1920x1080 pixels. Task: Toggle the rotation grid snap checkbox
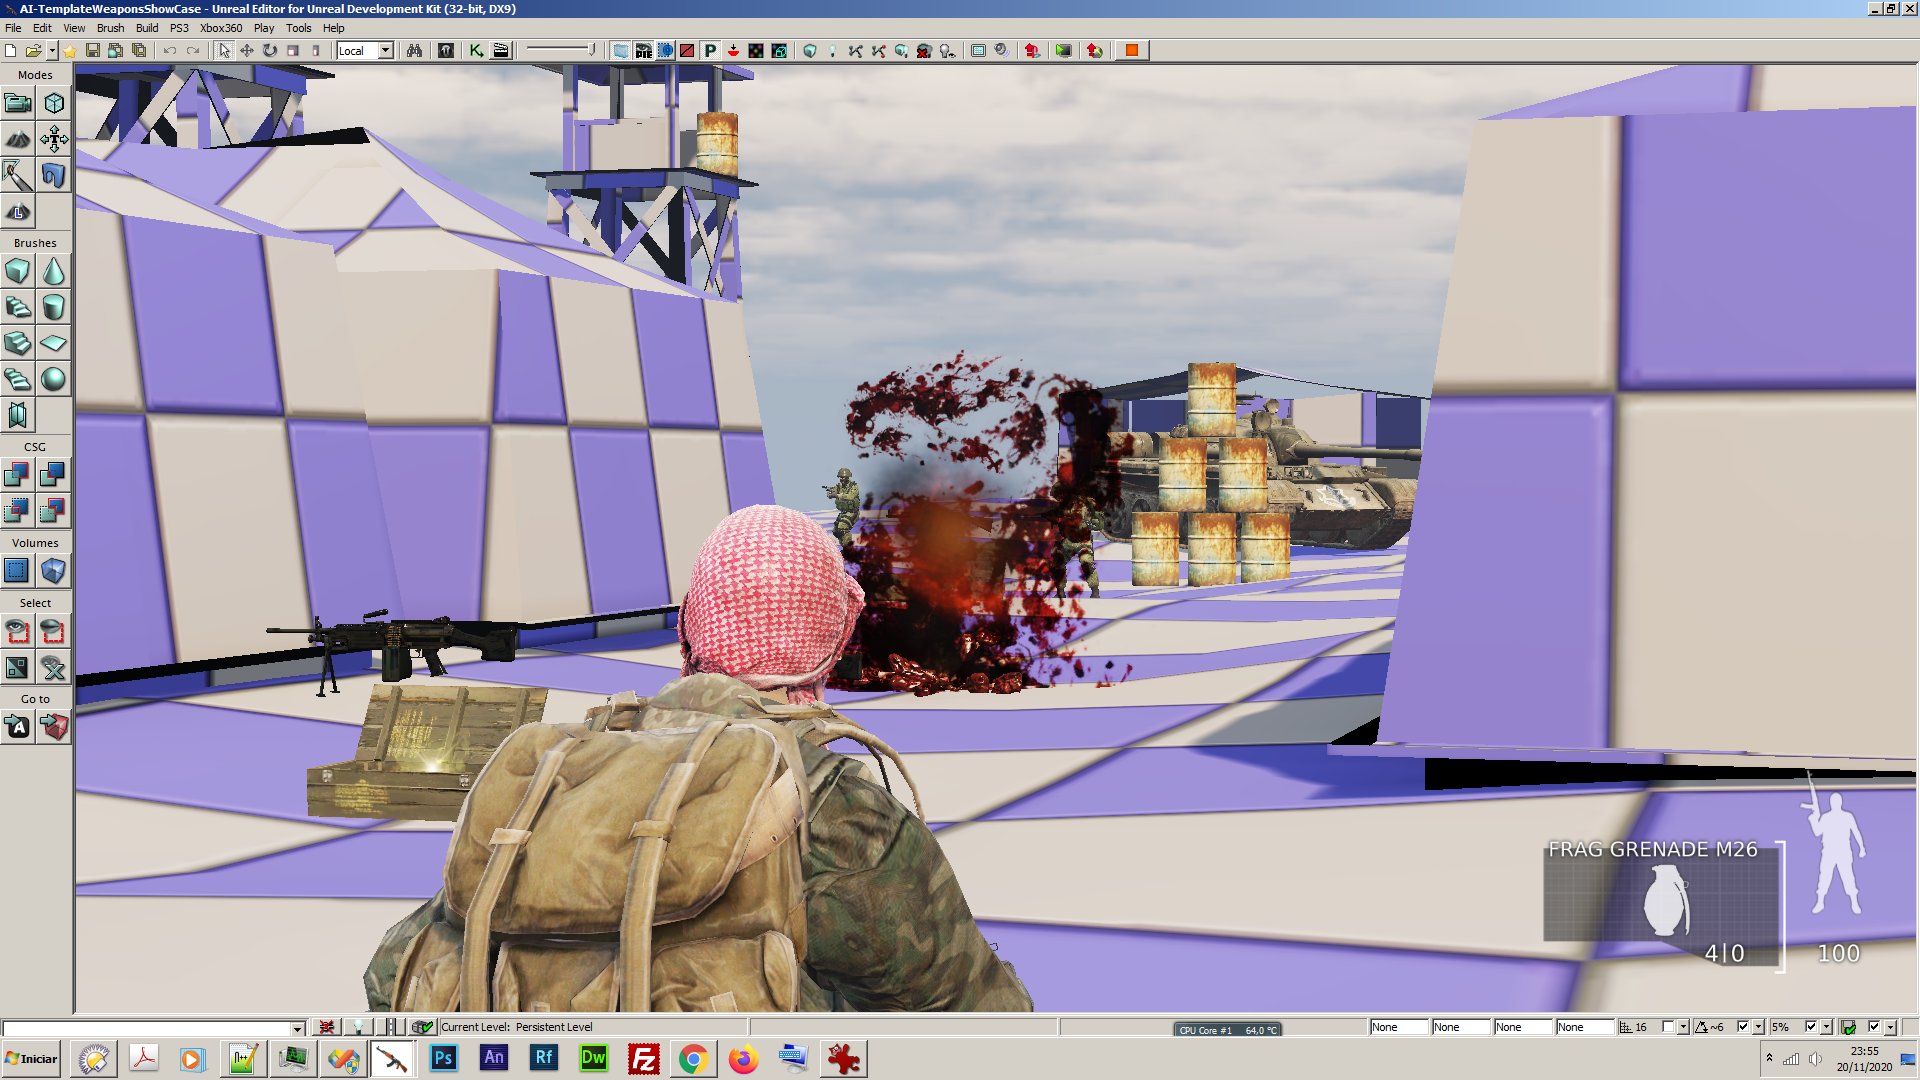click(1743, 1027)
